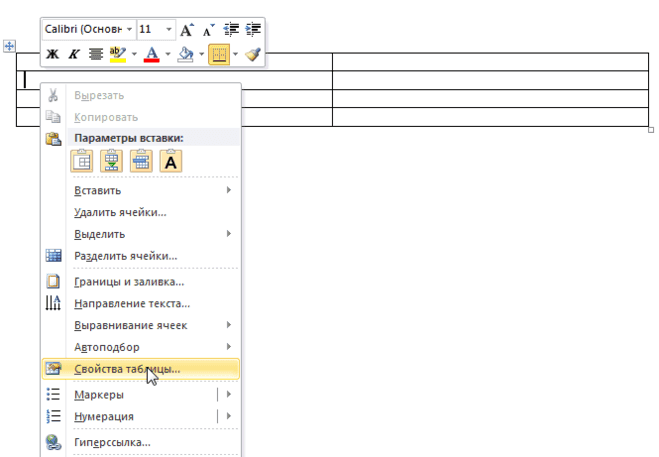
Task: Open the font size 11 dropdown
Action: tap(156, 31)
